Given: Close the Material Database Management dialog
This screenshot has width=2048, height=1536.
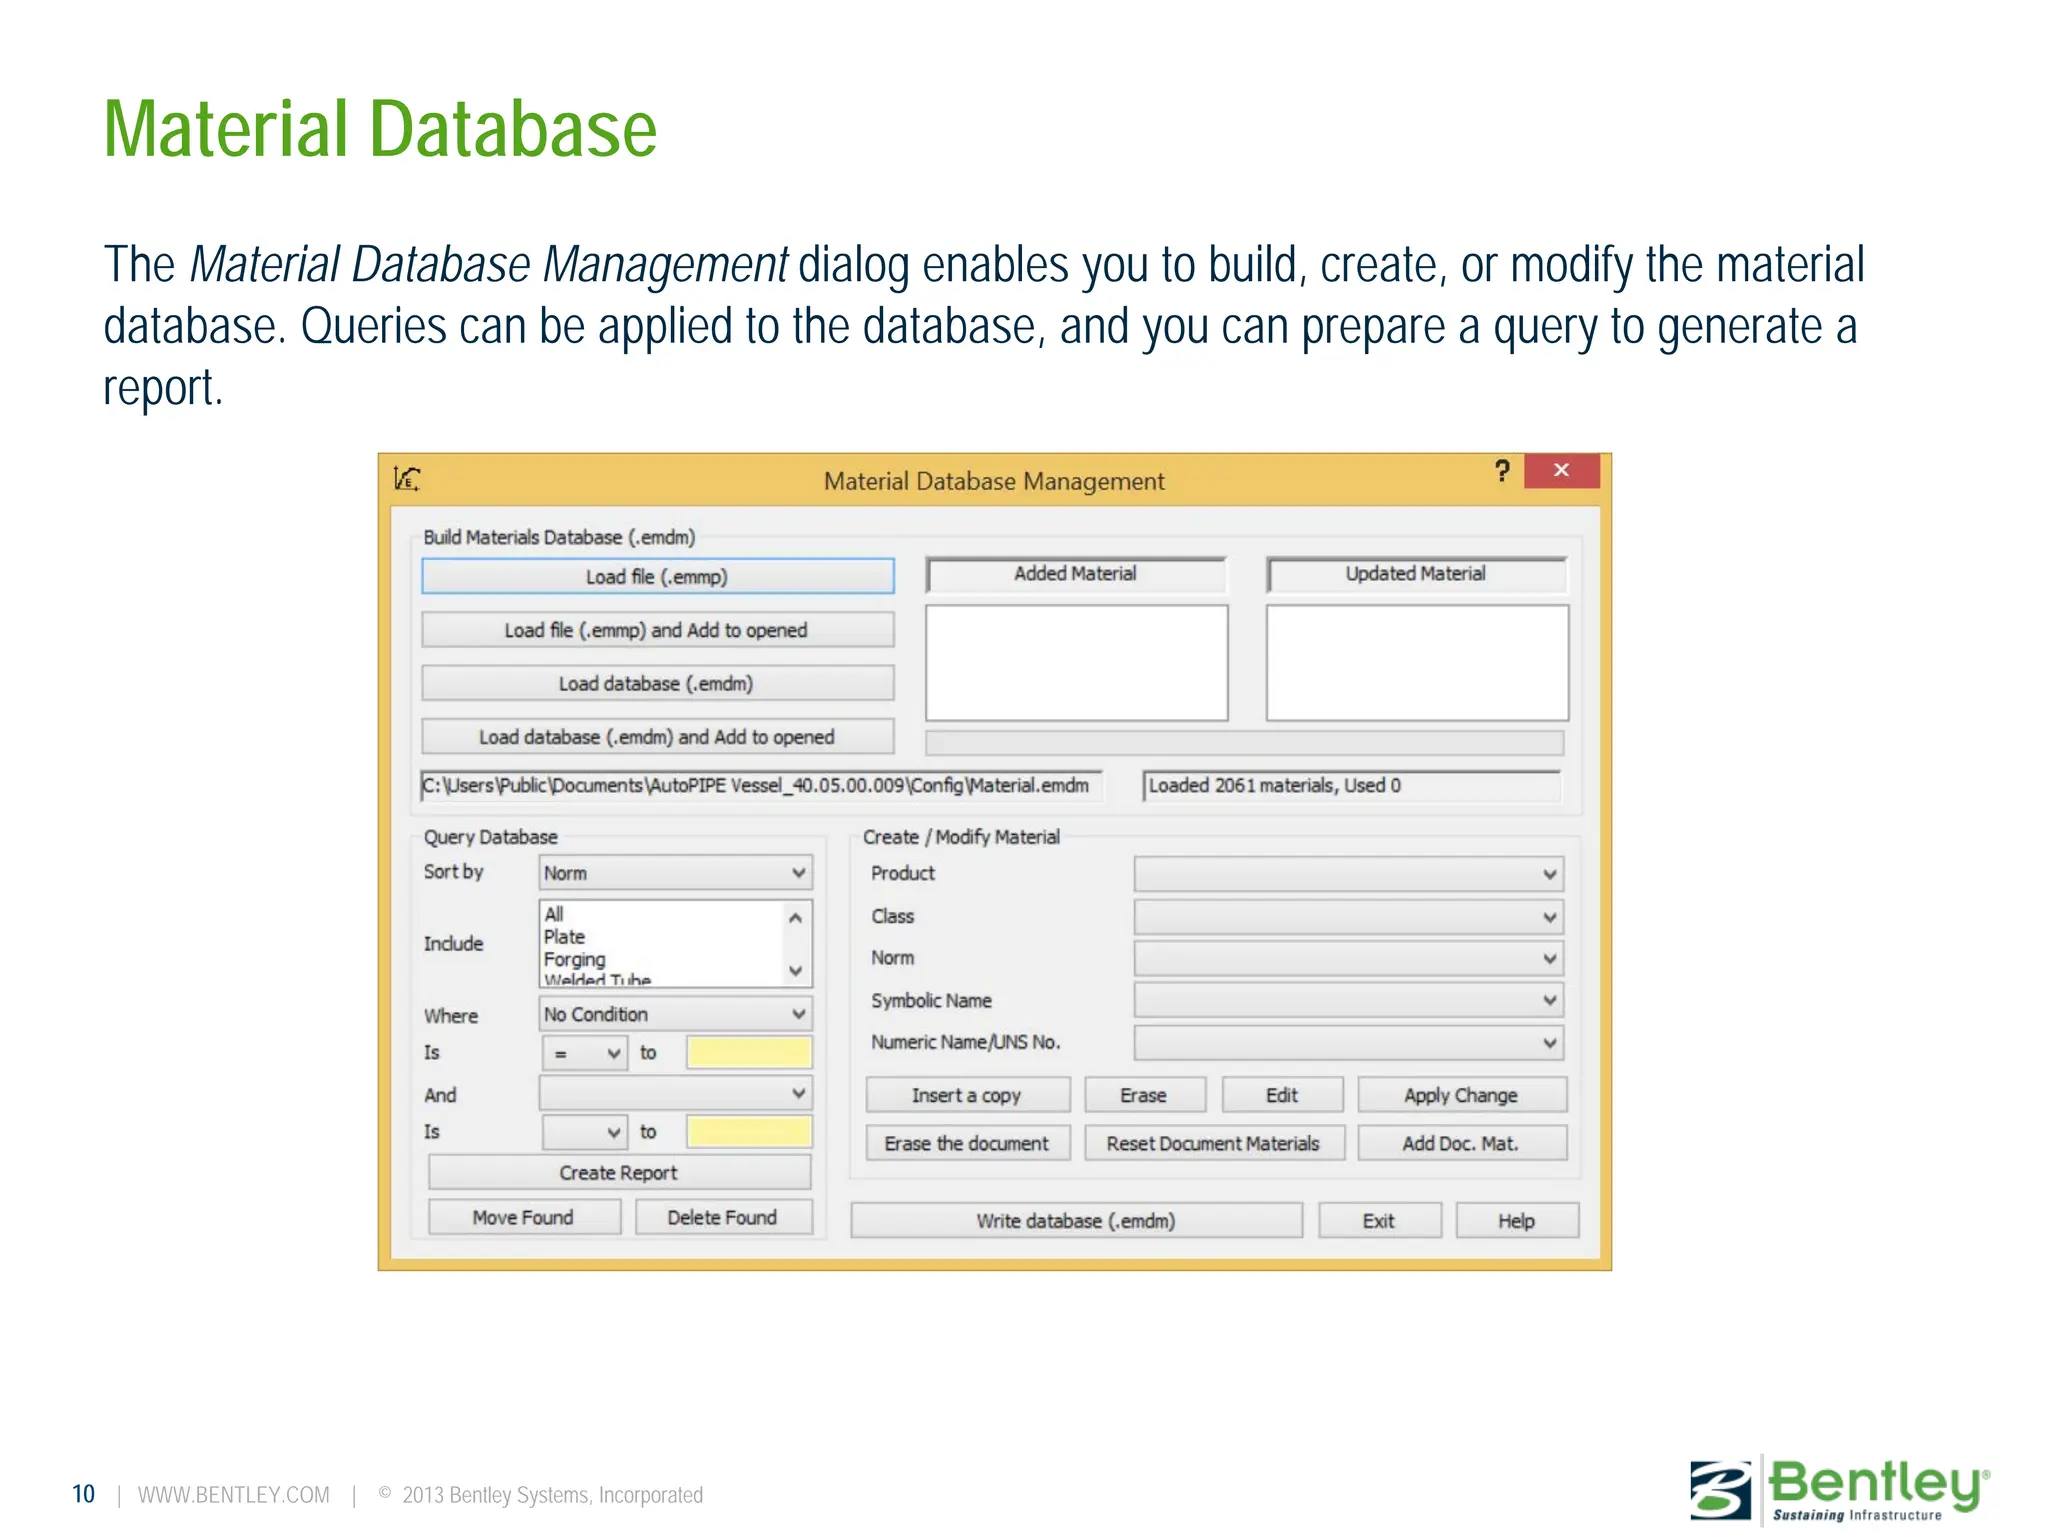Looking at the screenshot, I should 1561,470.
